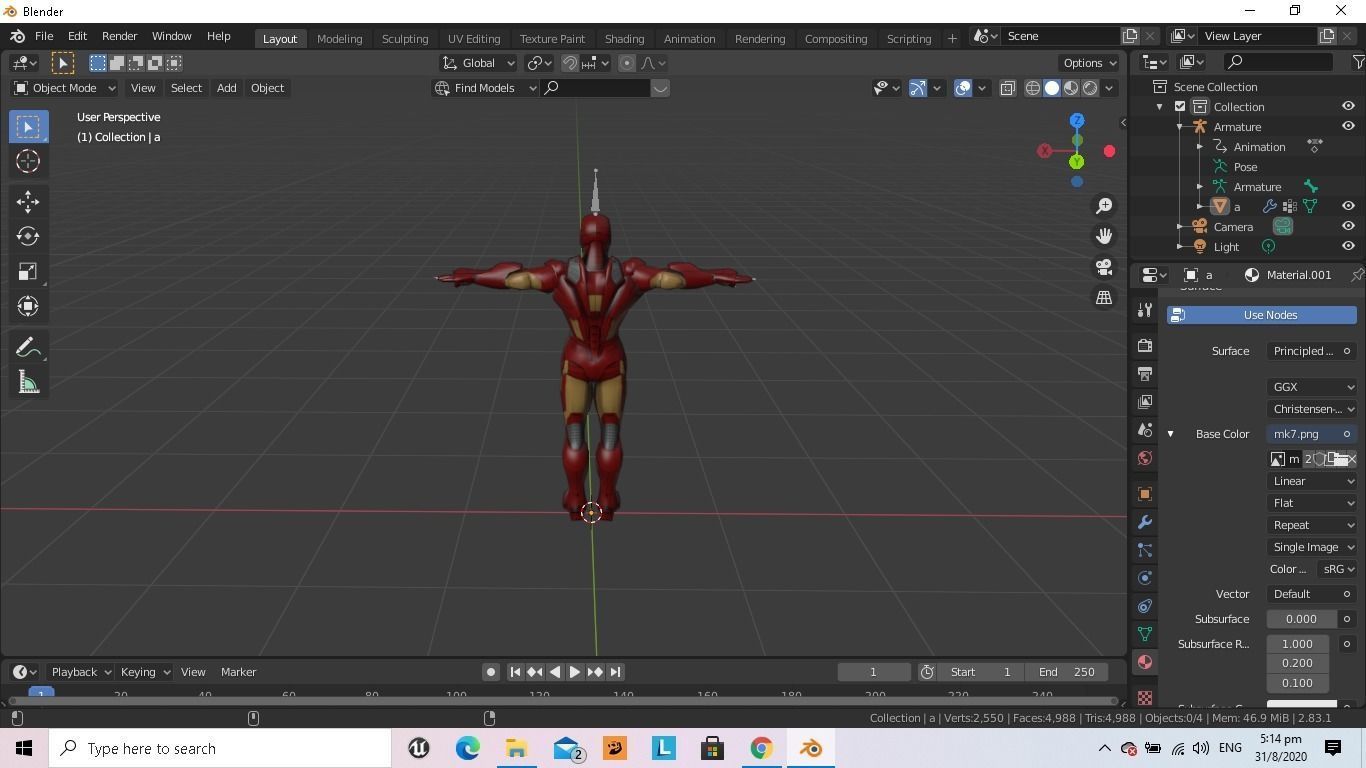Adjust the Subsurface 0.000 slider
The height and width of the screenshot is (768, 1366).
pyautogui.click(x=1301, y=619)
